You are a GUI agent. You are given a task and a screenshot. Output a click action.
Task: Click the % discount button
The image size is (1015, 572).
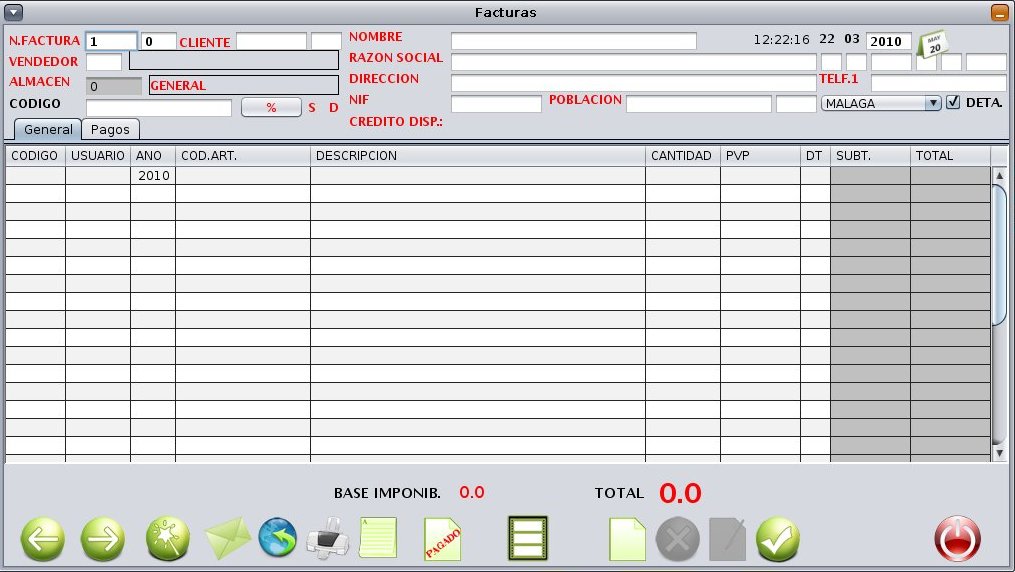pyautogui.click(x=271, y=107)
